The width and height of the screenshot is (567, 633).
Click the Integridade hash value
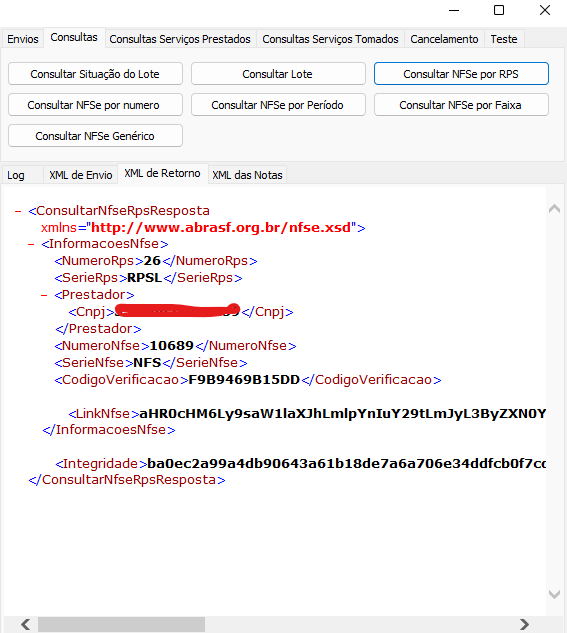pos(347,463)
